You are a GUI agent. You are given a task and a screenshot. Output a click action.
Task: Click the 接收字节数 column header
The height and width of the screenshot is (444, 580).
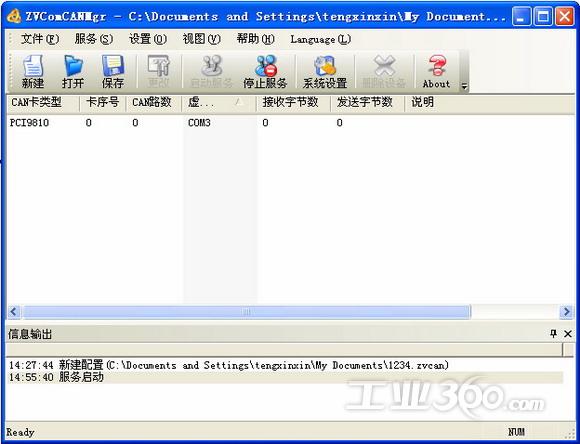[293, 103]
